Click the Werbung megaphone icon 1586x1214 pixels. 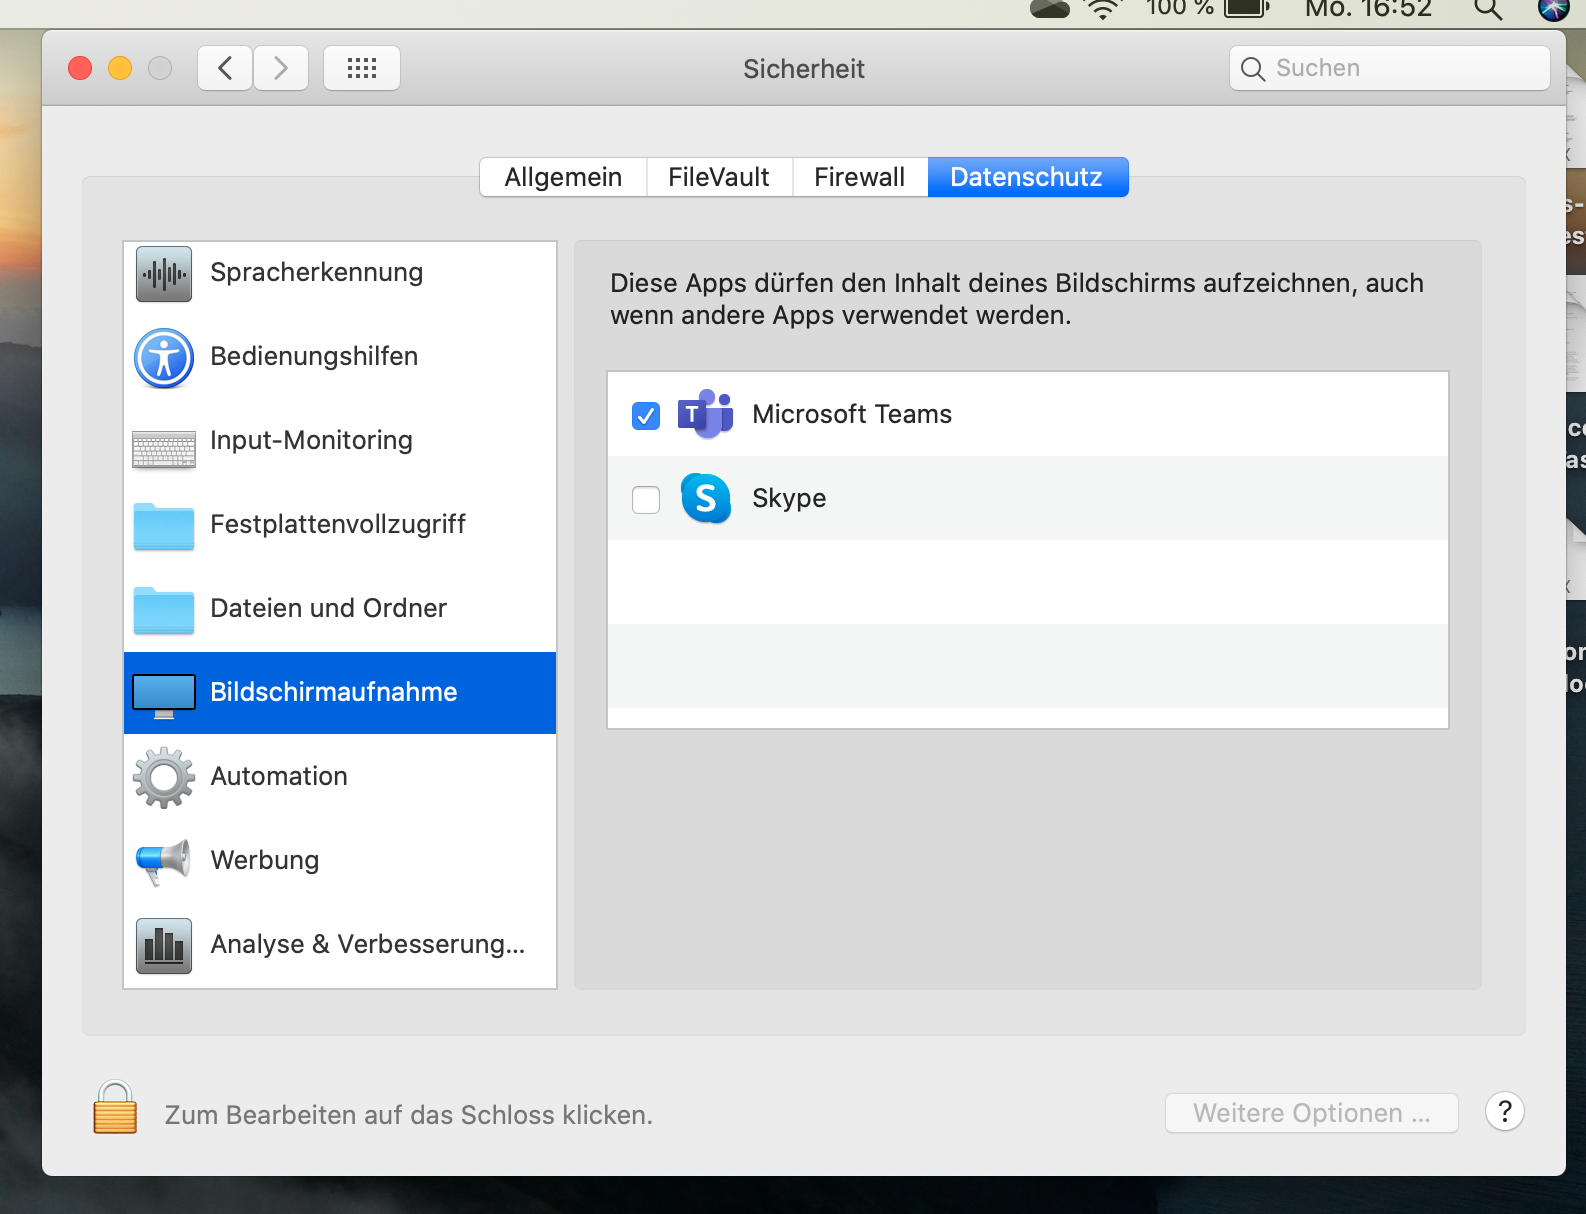point(163,861)
